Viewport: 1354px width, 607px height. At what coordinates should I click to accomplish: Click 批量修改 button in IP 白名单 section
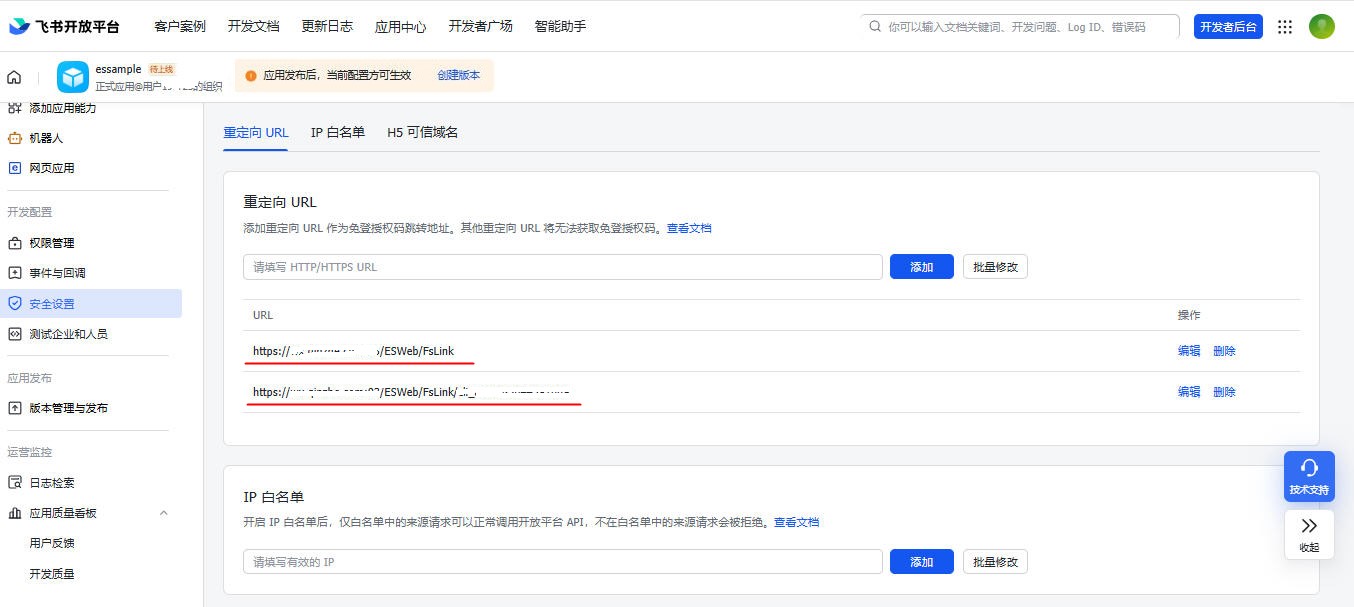(x=995, y=562)
